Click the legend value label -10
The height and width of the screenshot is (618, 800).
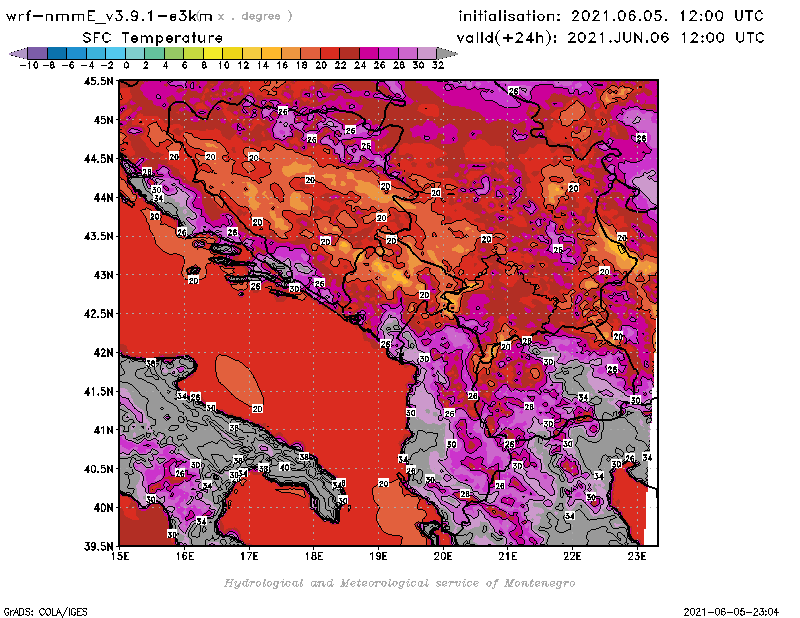[x=29, y=65]
